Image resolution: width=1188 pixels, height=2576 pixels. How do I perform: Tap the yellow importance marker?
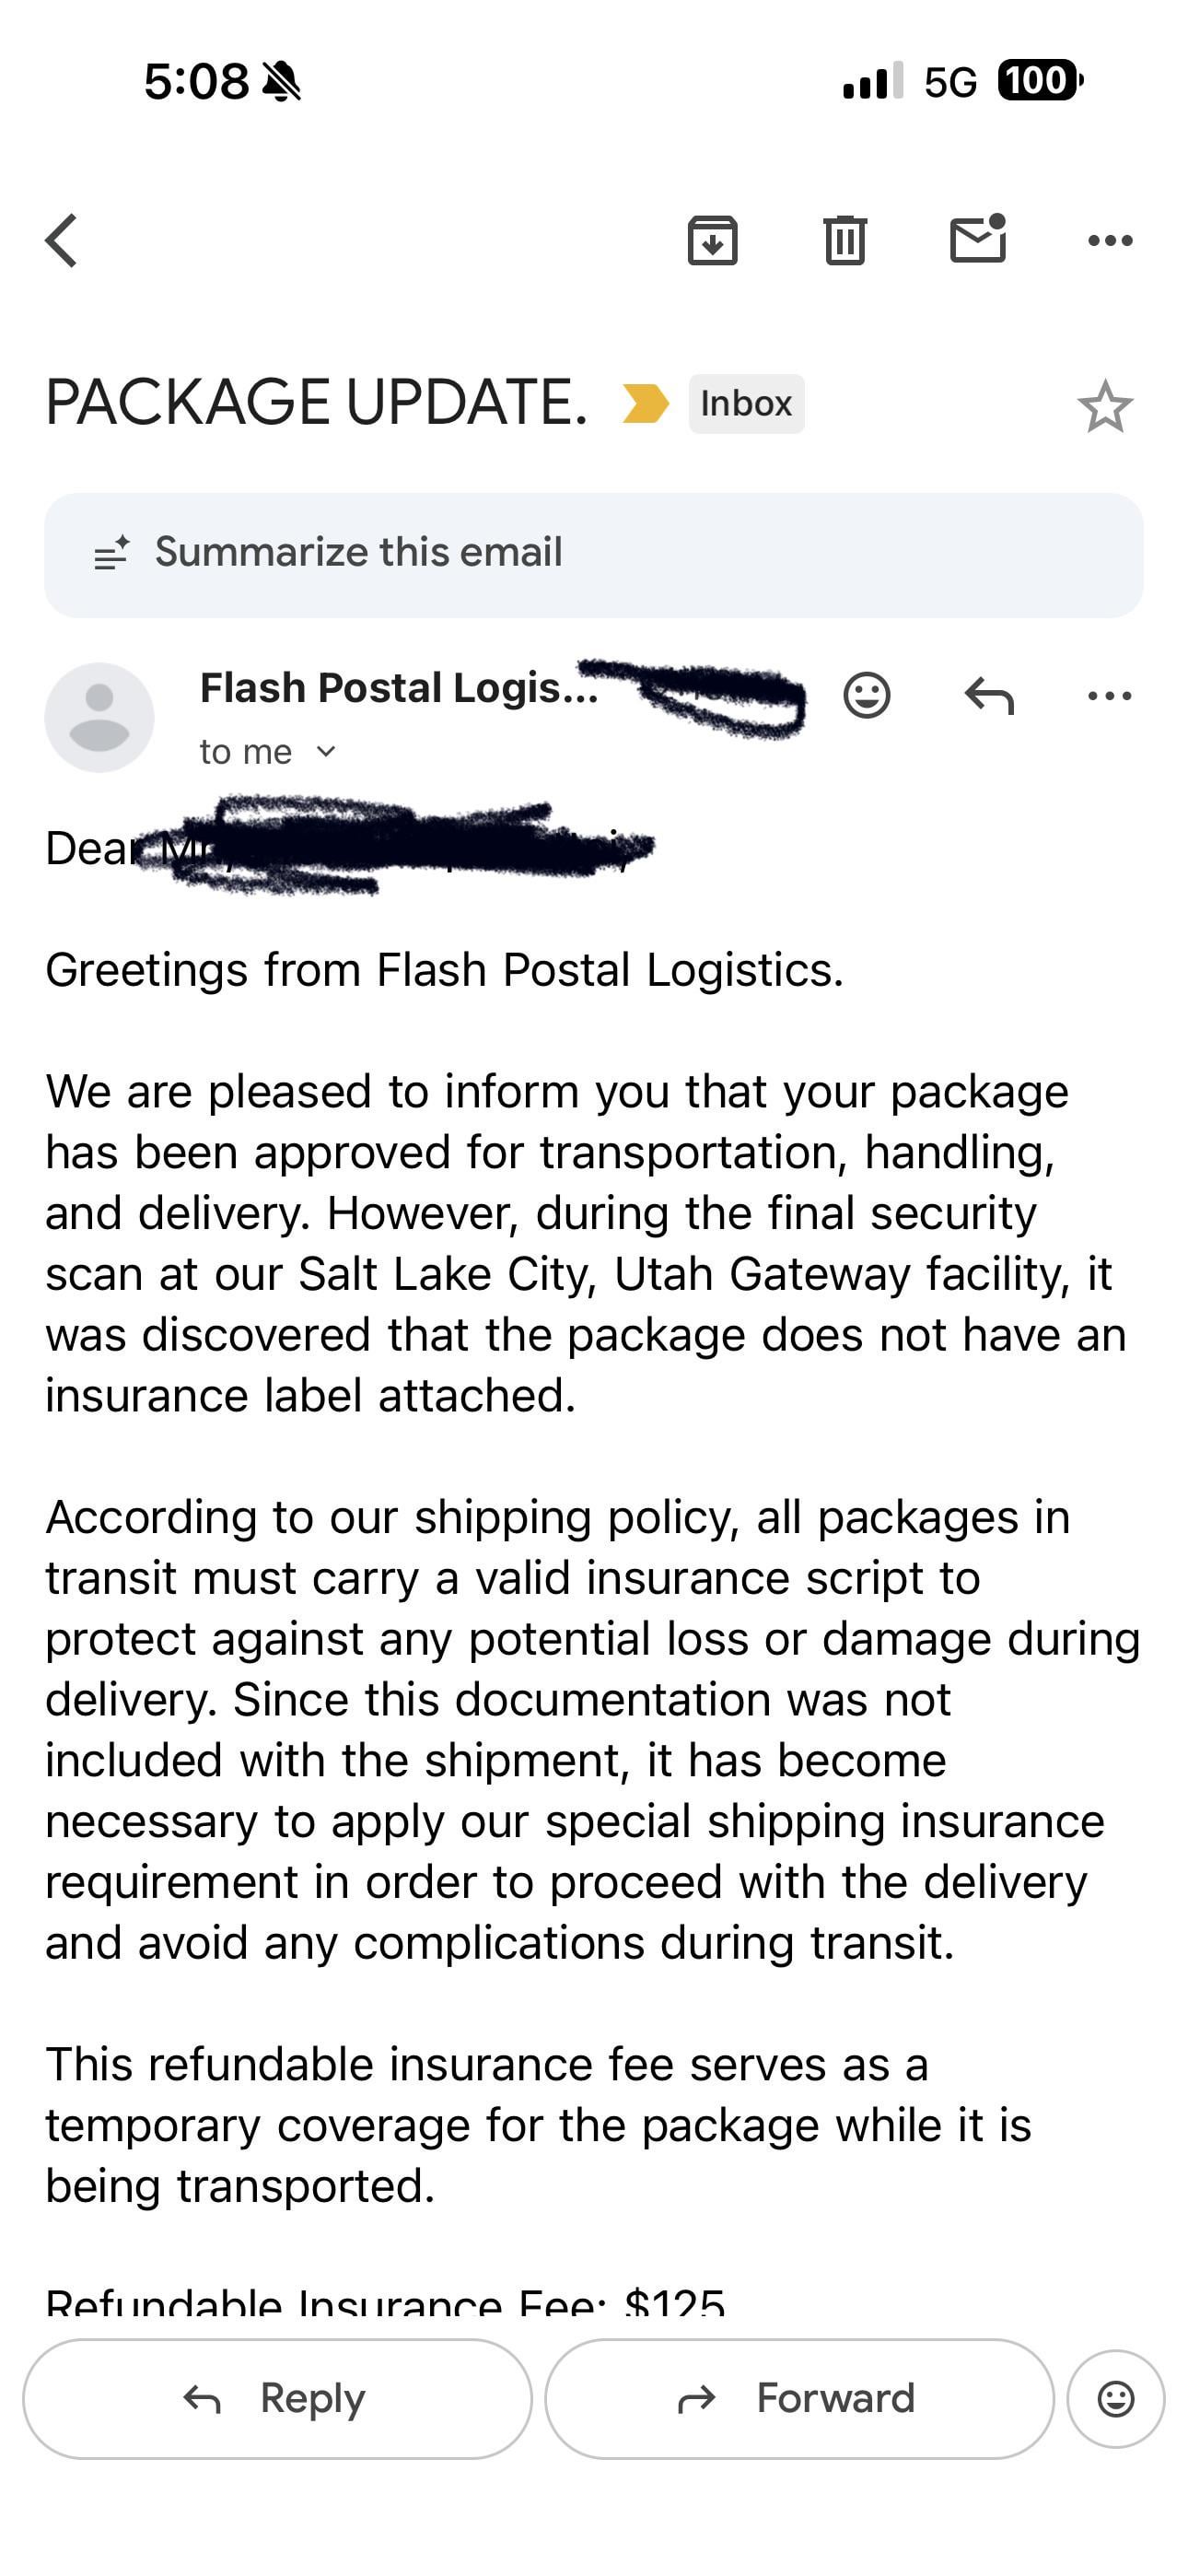[645, 404]
